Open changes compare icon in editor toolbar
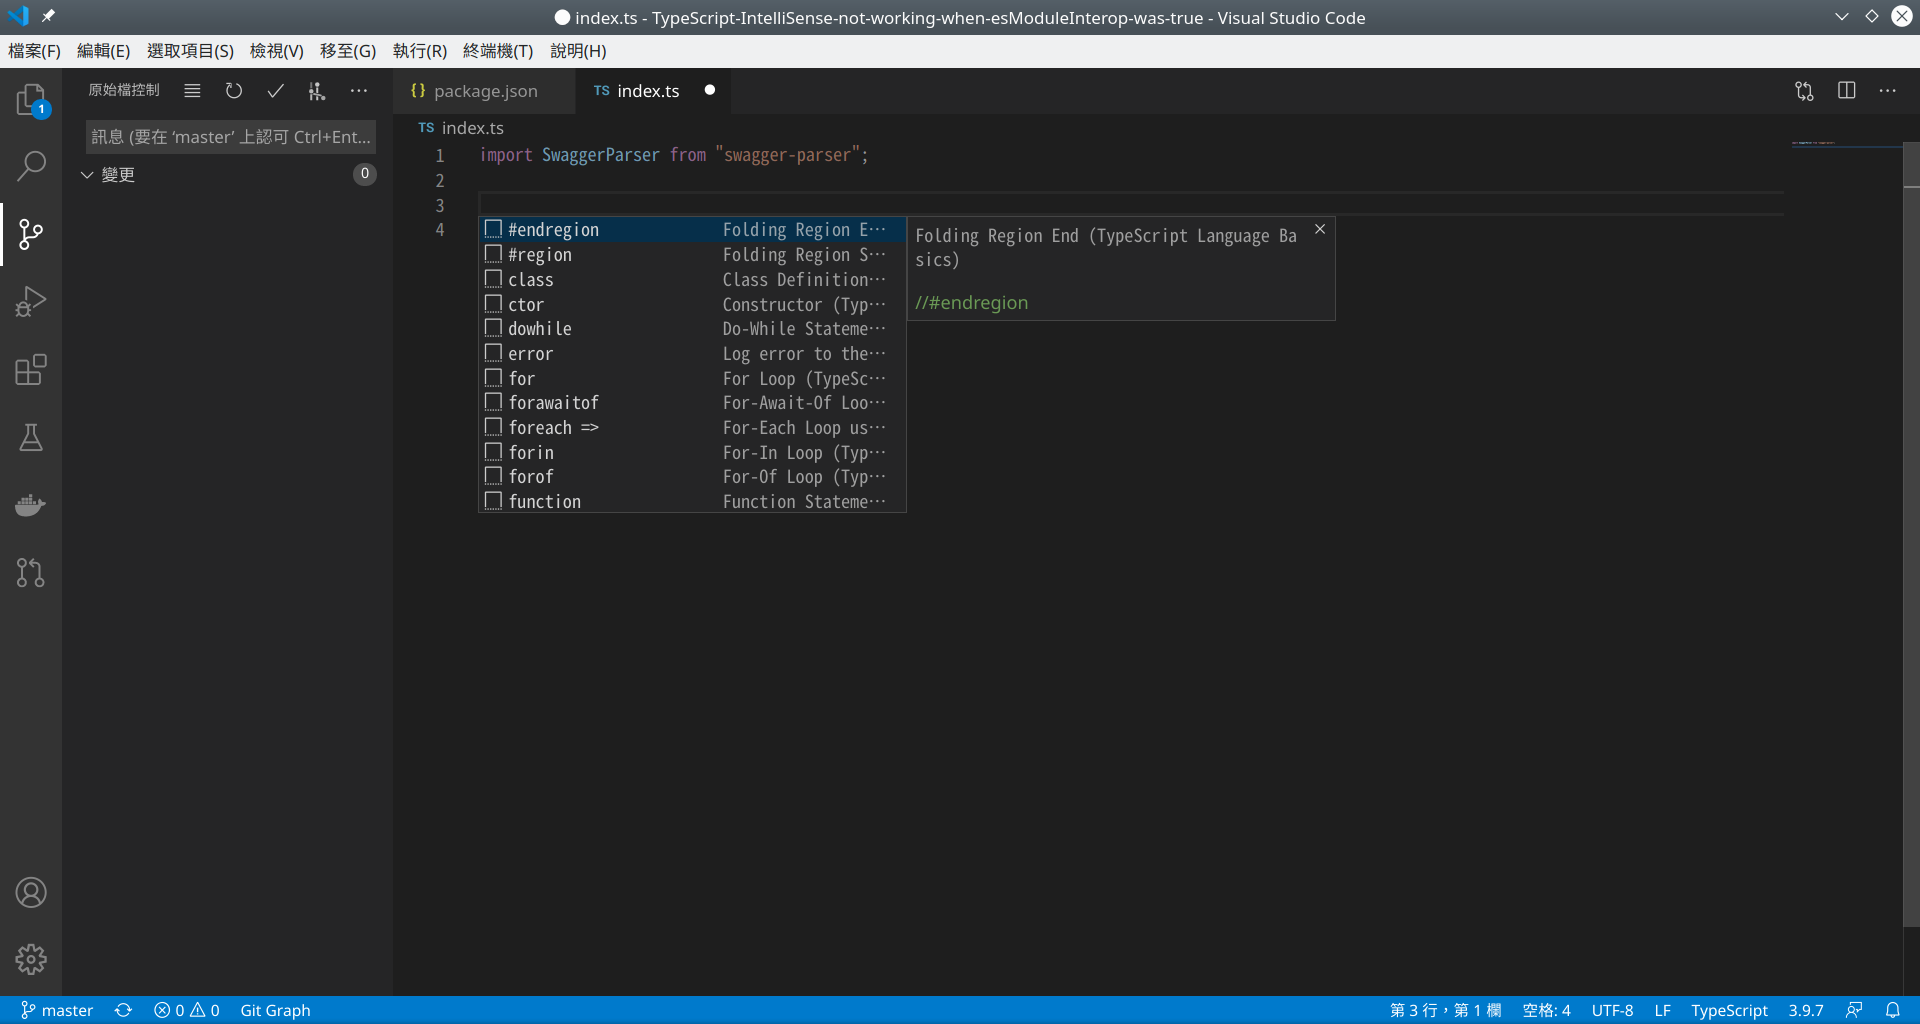This screenshot has width=1920, height=1024. point(1804,91)
